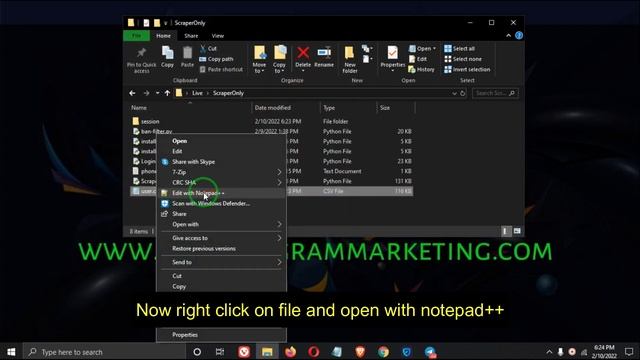
Task: Switch to the Share ribbon tab
Action: pos(191,36)
